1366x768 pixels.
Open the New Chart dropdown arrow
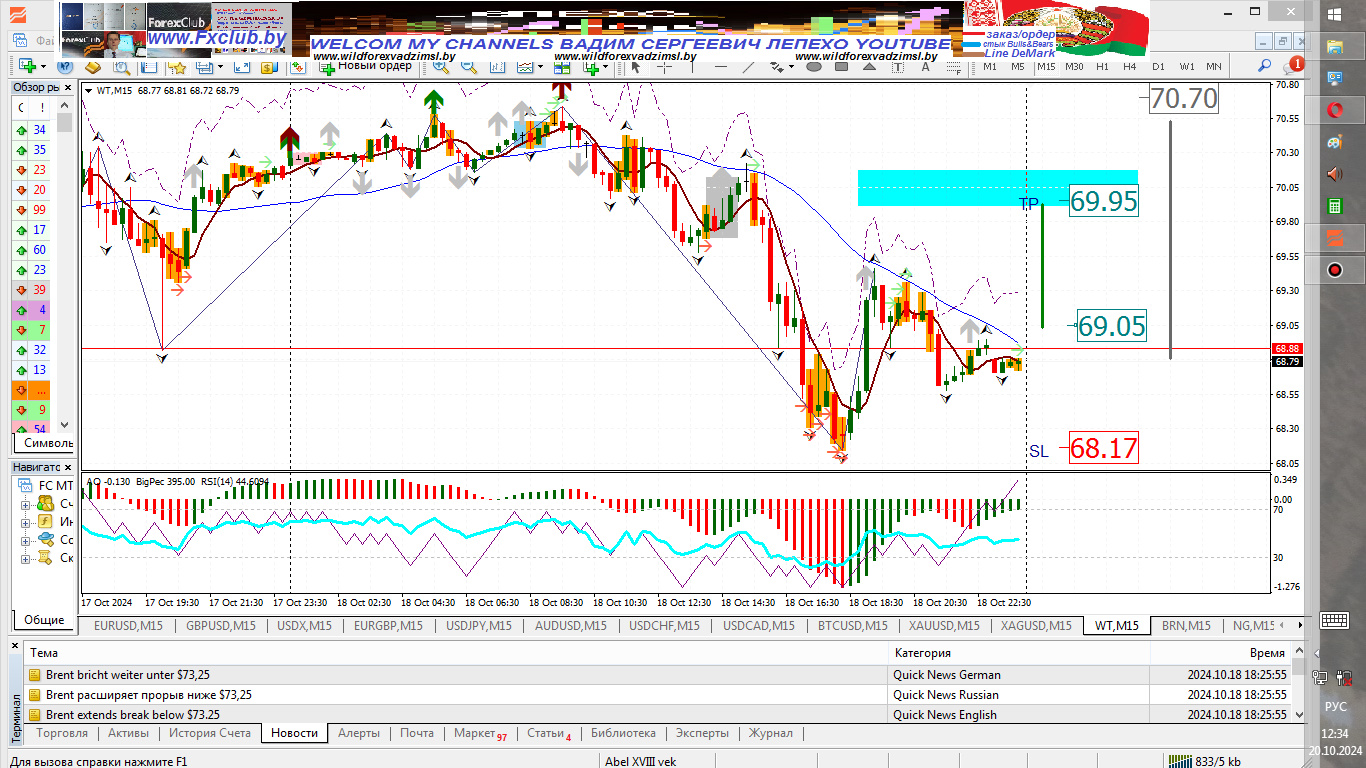(x=44, y=67)
